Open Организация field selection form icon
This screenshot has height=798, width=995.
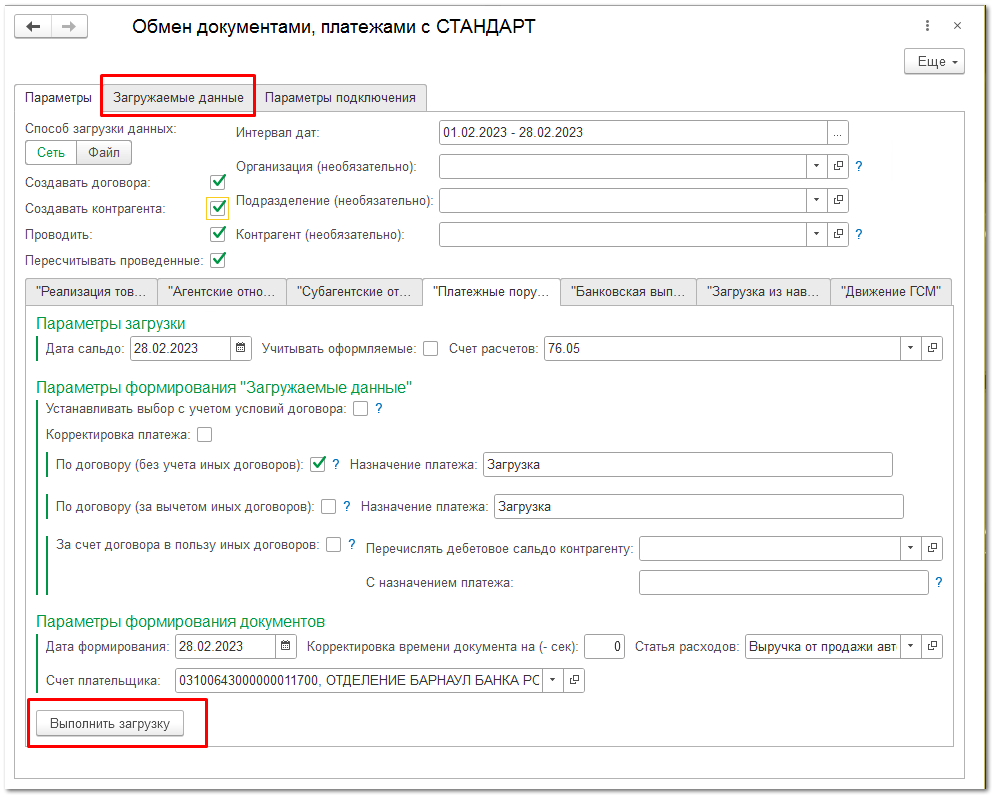(838, 166)
